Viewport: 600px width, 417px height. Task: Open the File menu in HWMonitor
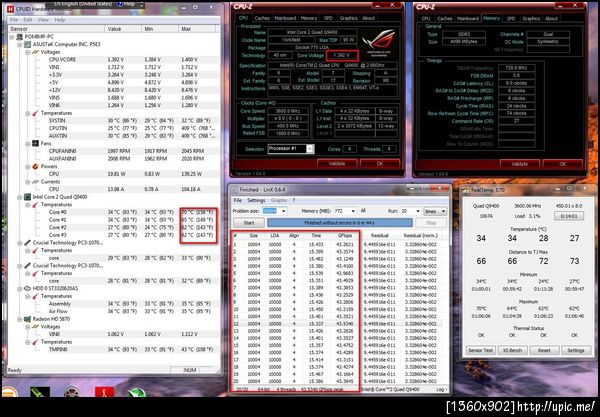pos(14,20)
